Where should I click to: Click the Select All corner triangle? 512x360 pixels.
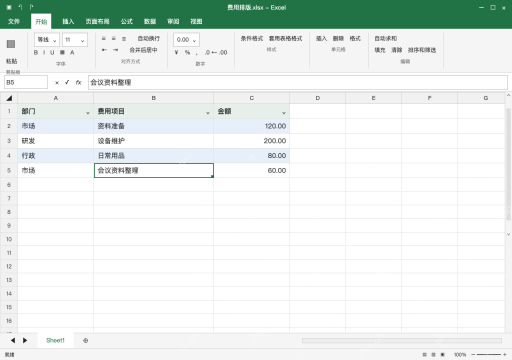[x=9, y=98]
